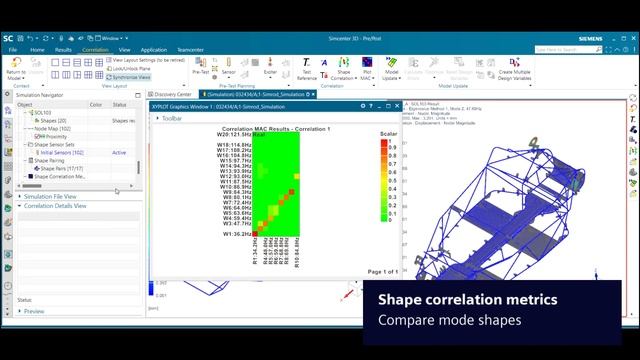Click the Exciter tool icon
This screenshot has width=640, height=360.
(270, 62)
